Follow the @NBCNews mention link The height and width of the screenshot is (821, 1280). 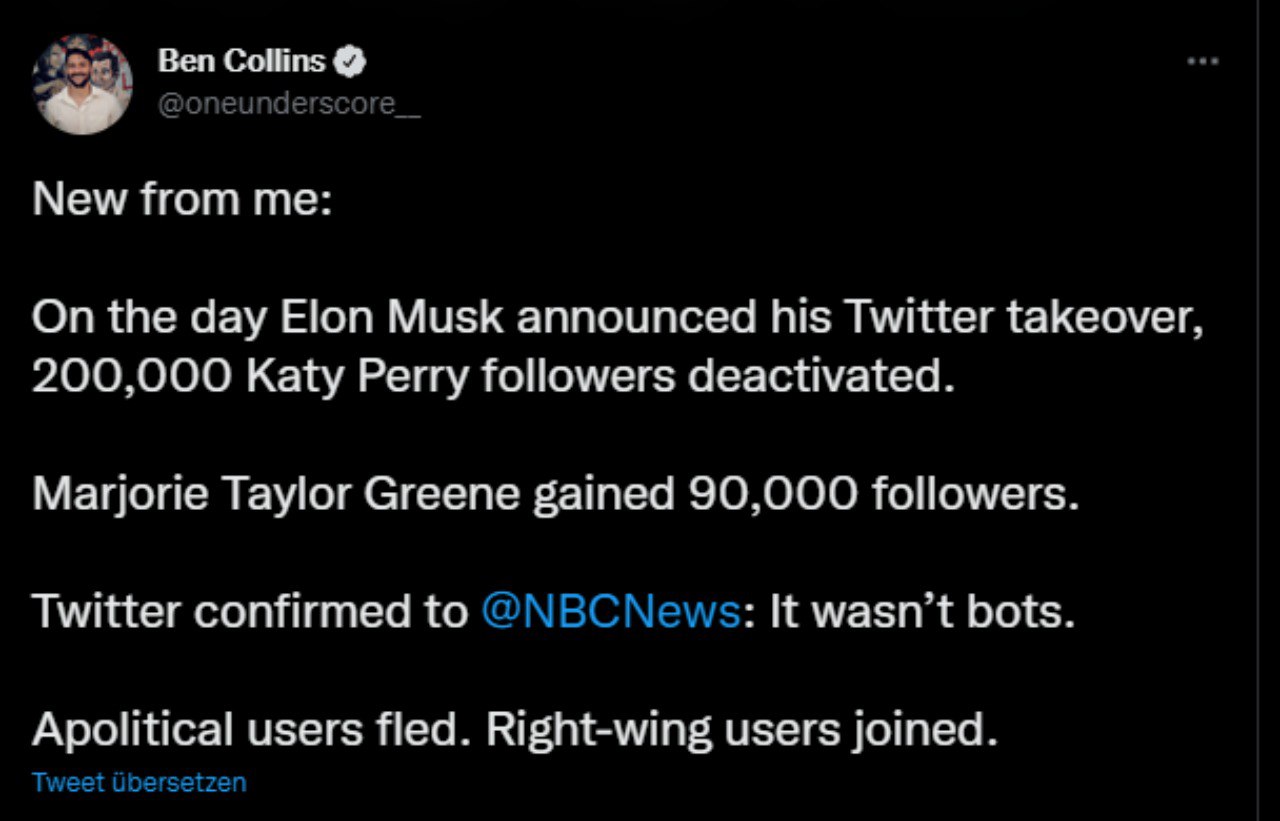point(610,612)
